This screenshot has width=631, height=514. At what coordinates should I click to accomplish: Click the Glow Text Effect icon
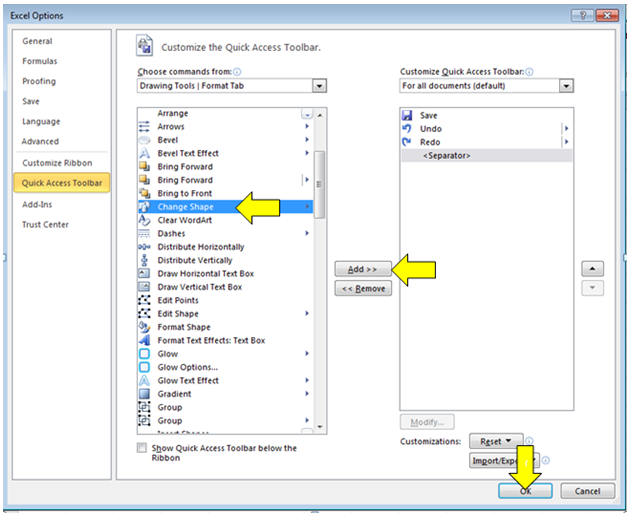tap(144, 380)
